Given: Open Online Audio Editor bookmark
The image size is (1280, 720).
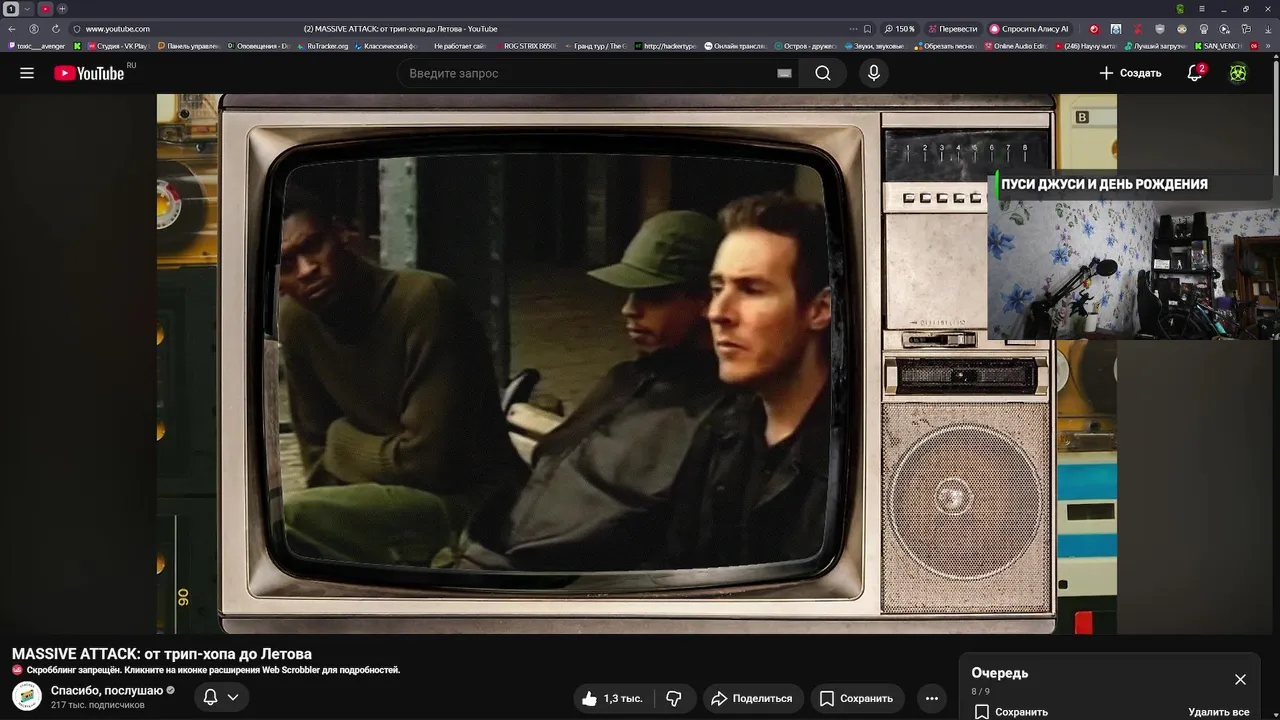Looking at the screenshot, I should click(1015, 46).
